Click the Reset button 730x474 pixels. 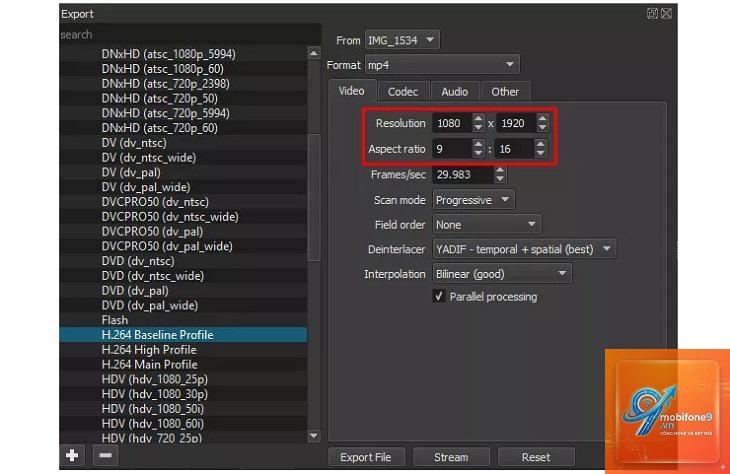(x=536, y=457)
